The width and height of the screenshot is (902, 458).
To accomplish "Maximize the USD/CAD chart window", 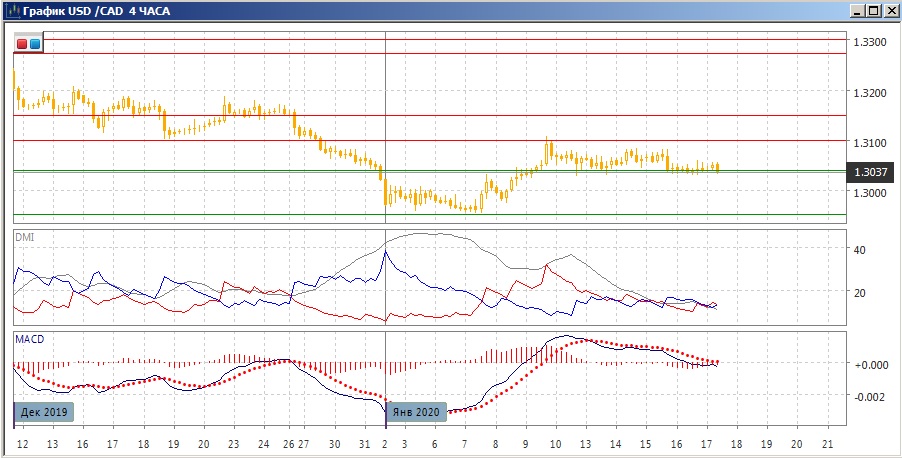I will click(873, 11).
